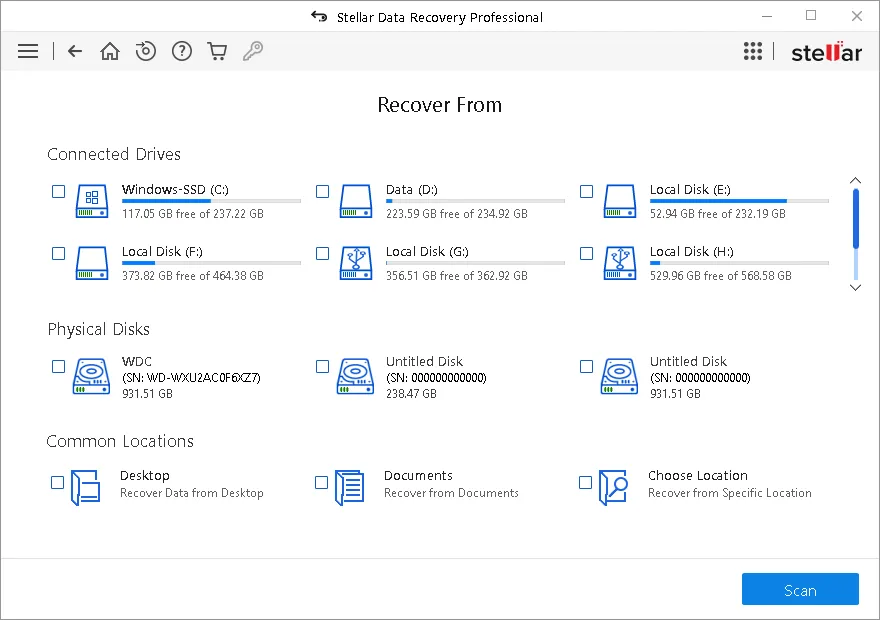Viewport: 880px width, 620px height.
Task: Go to the Home screen icon
Action: [x=110, y=51]
